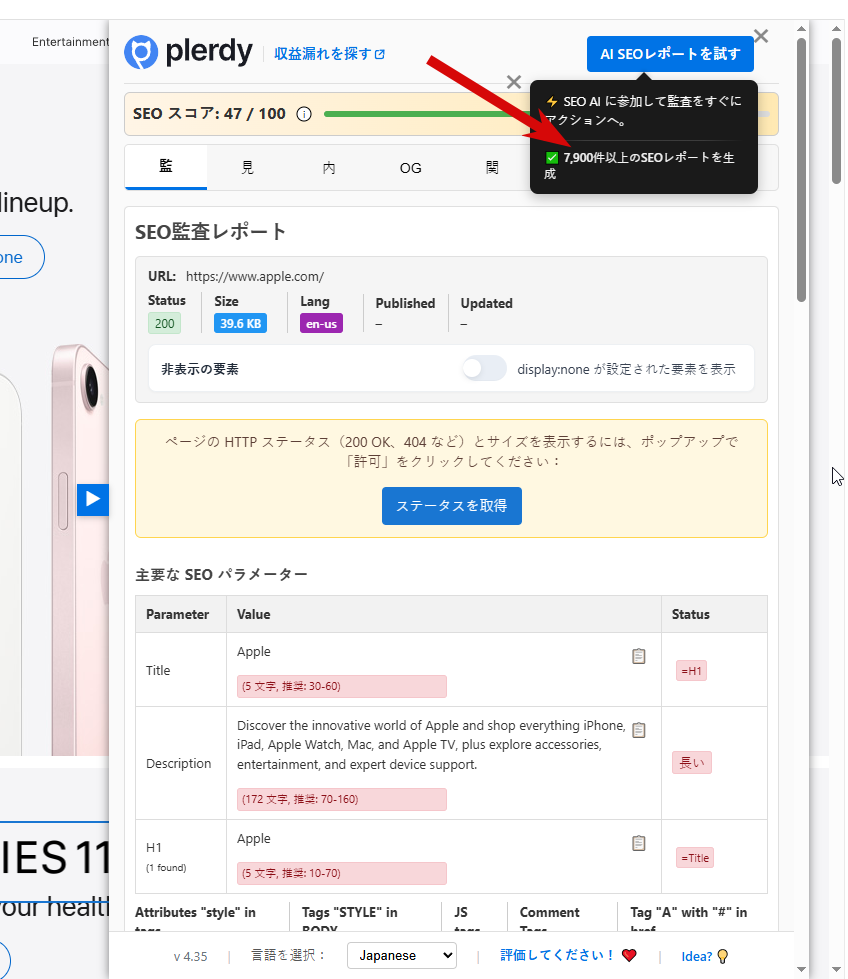This screenshot has height=979, width=848.
Task: Switch to the 見 tab
Action: click(247, 167)
